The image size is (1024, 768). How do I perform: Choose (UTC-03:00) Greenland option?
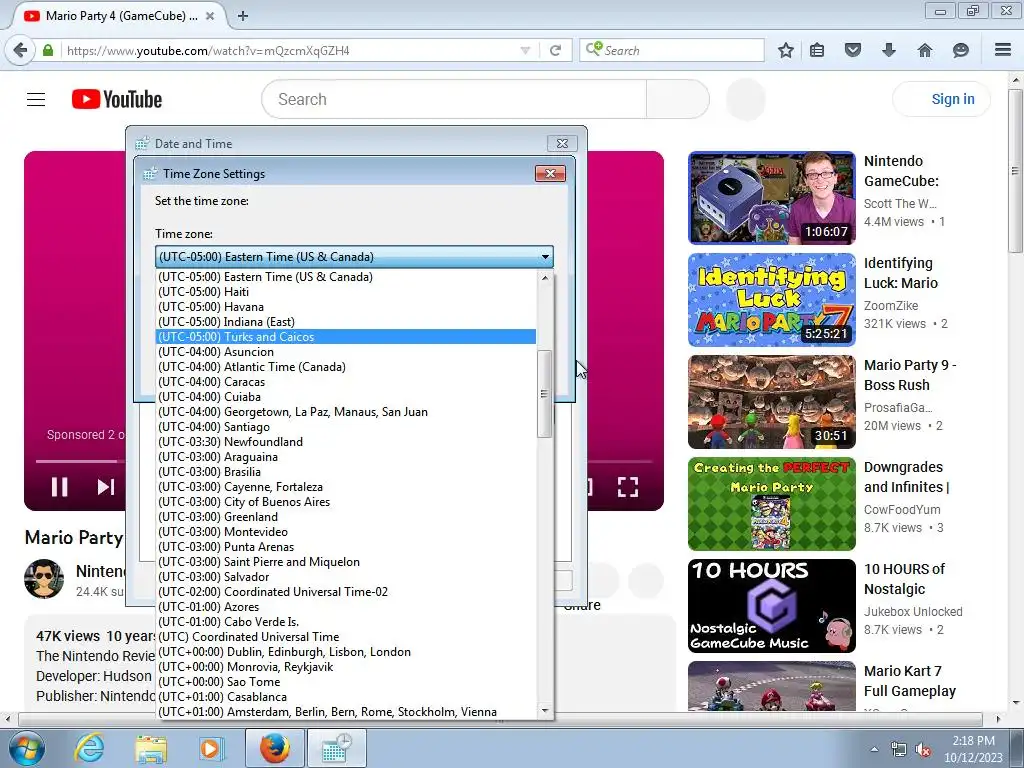pos(345,517)
